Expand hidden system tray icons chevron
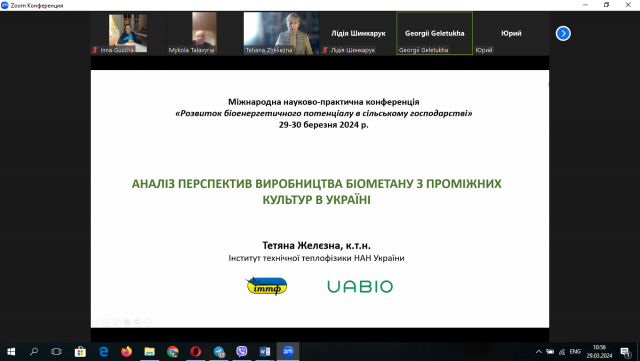Screen dimensions: 640x361 [x=538, y=352]
